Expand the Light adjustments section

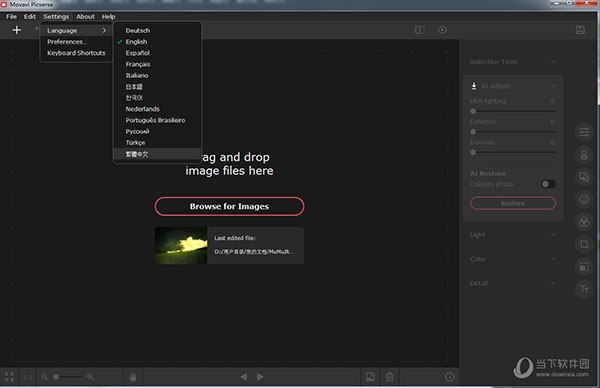[513, 235]
